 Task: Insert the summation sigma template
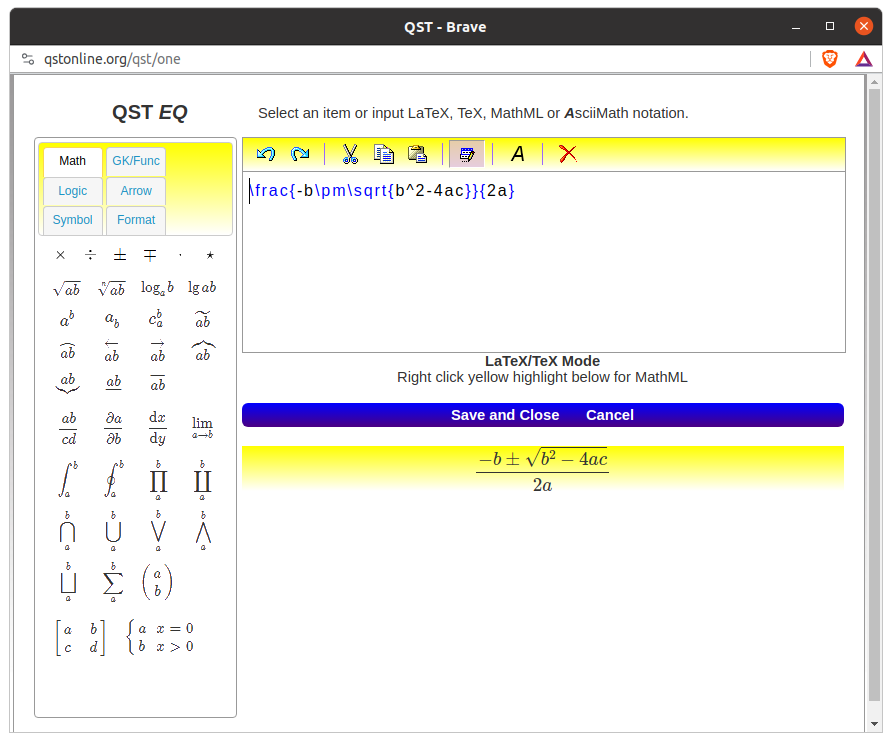click(113, 582)
